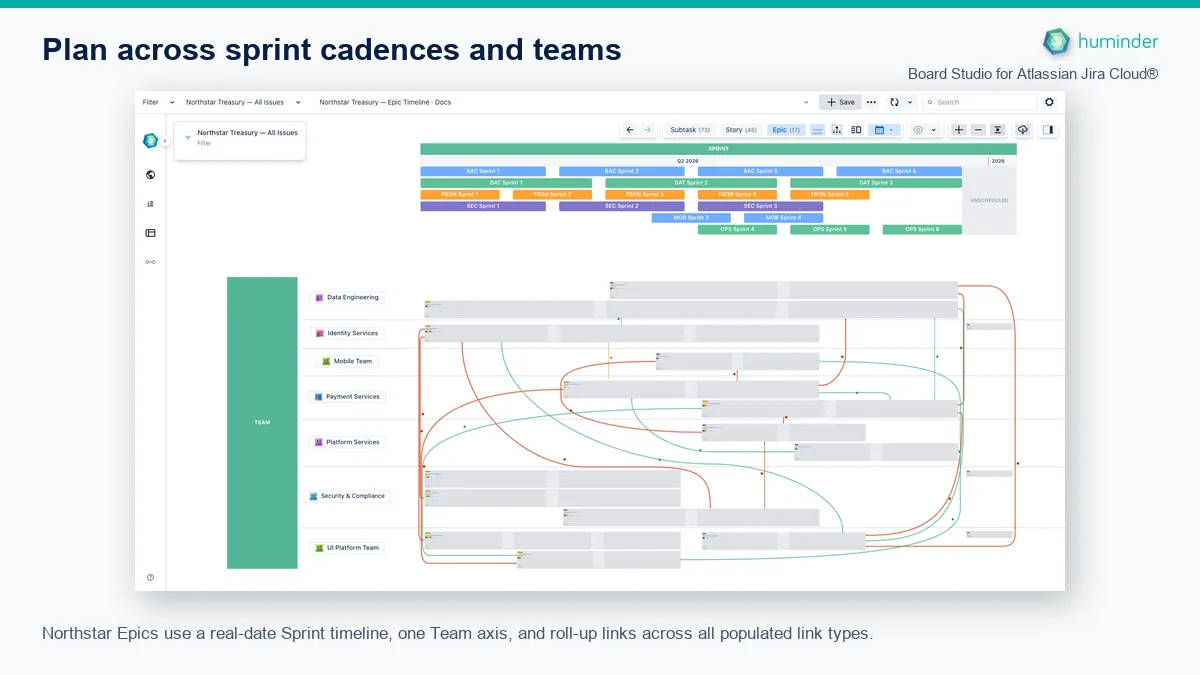Viewport: 1200px width, 675px height.
Task: Select the Mobile Team row label
Action: coord(347,361)
